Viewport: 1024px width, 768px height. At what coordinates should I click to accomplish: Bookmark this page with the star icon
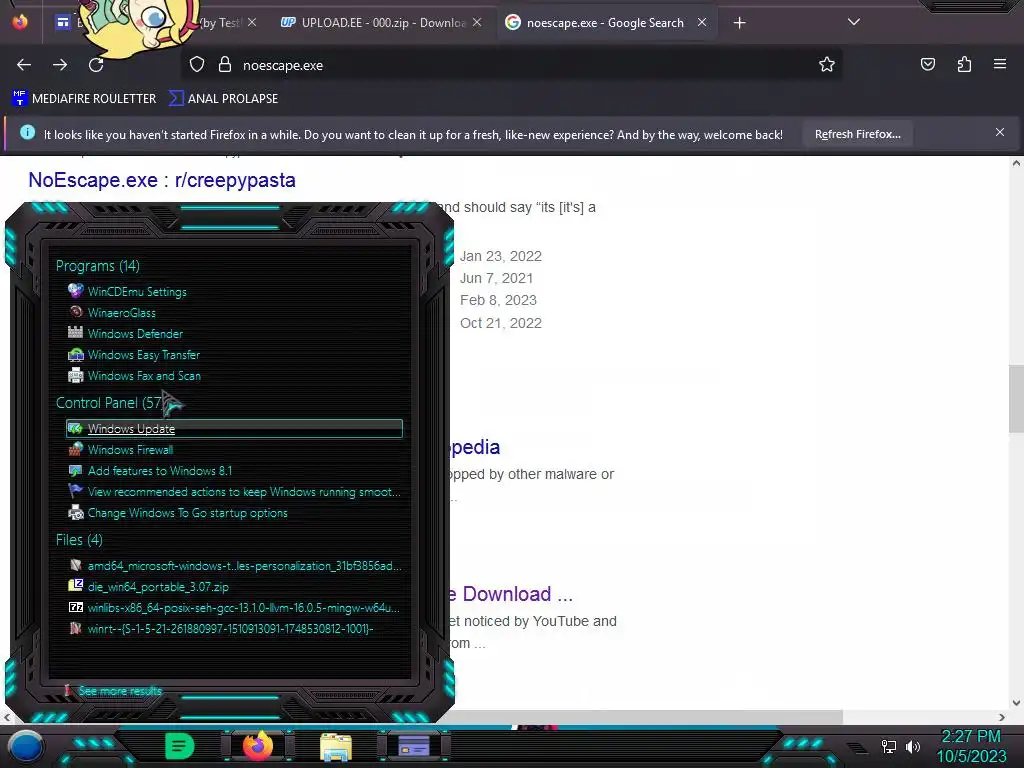click(827, 65)
